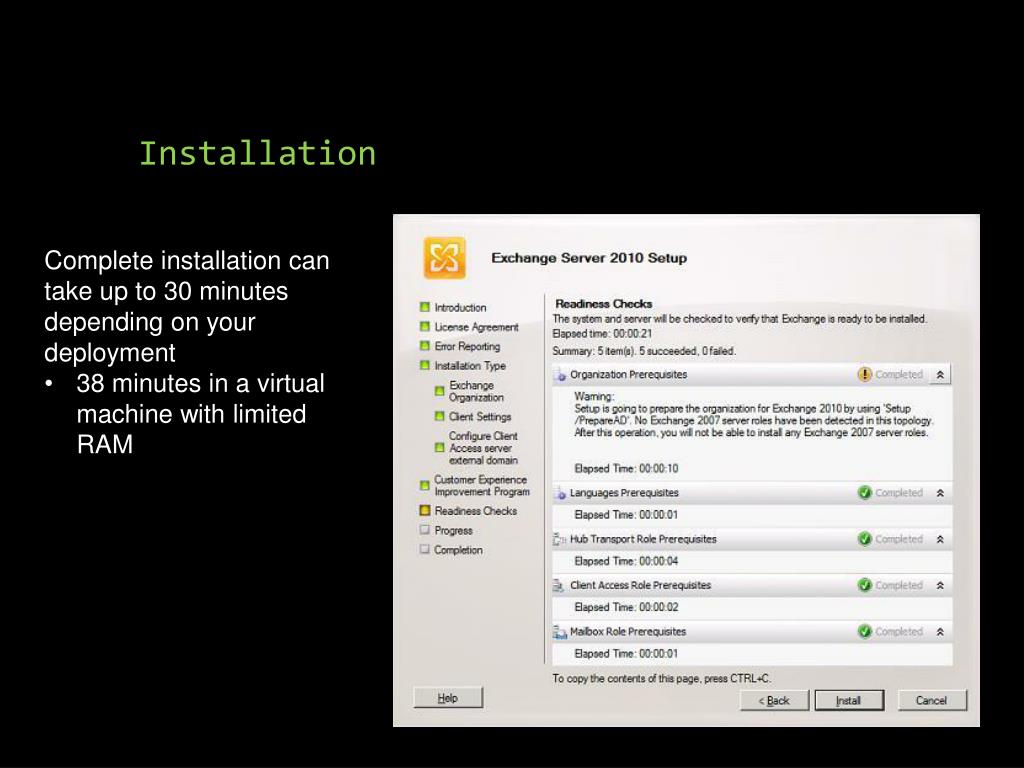Click the Configure Client Access server step square
Viewport: 1024px width, 768px height.
tap(440, 447)
